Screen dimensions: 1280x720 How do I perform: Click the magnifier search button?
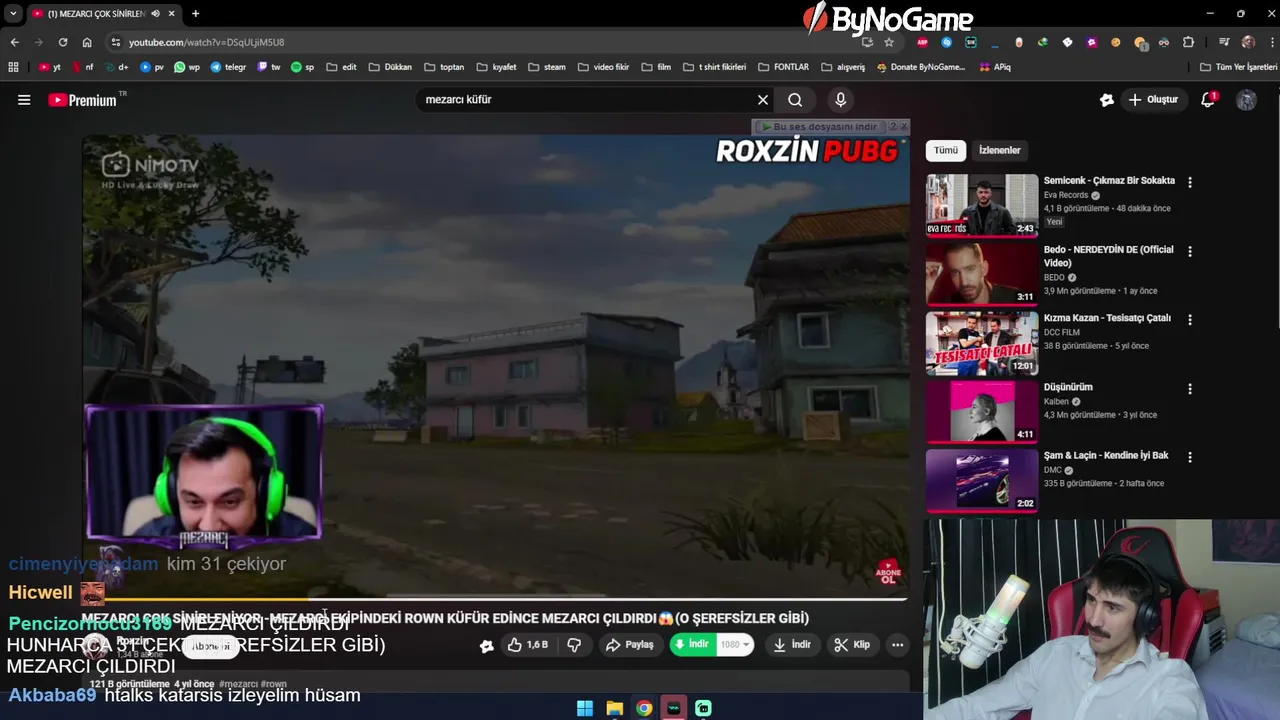click(795, 100)
